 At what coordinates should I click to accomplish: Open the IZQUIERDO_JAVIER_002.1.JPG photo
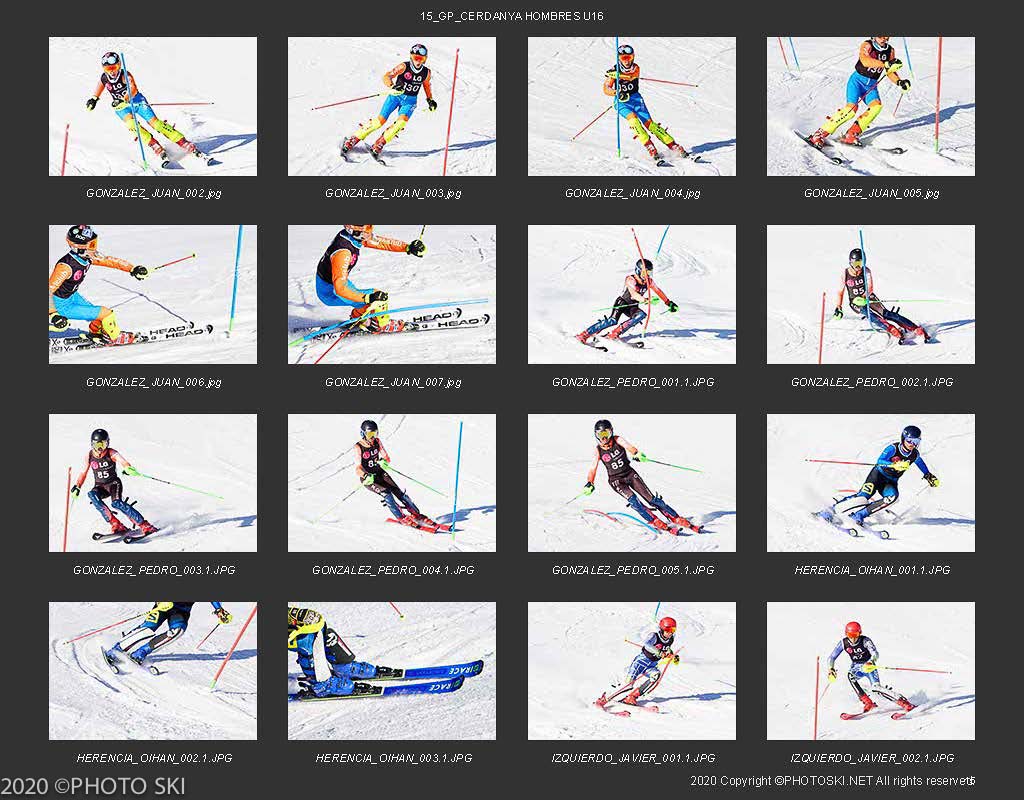pyautogui.click(x=871, y=671)
